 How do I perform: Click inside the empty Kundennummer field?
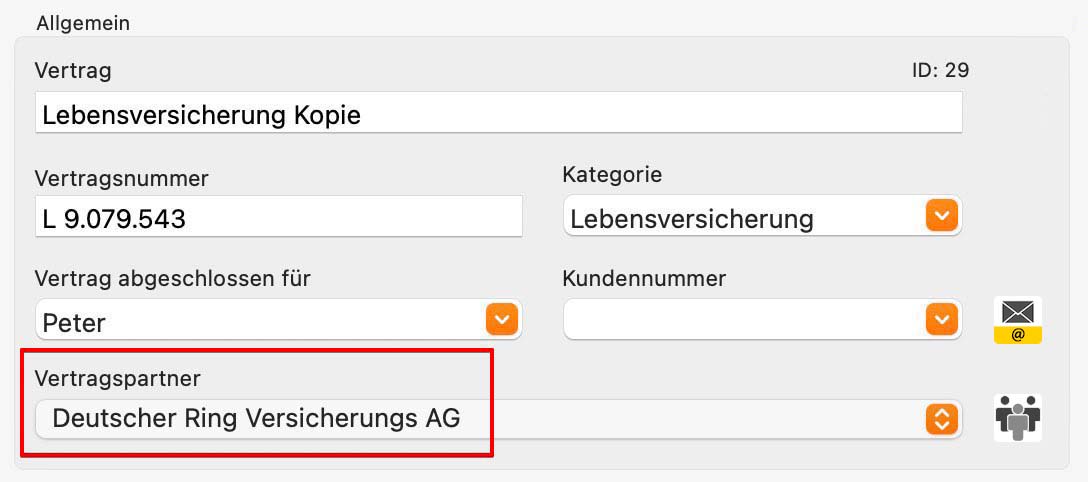click(x=743, y=320)
